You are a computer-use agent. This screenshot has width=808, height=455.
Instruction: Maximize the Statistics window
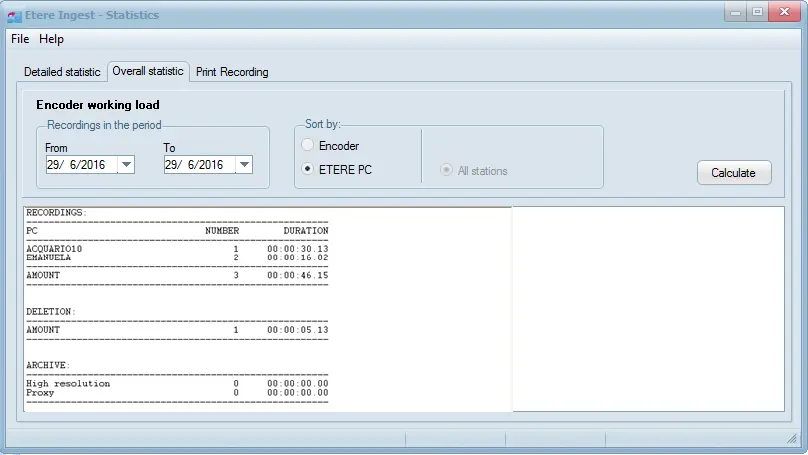[x=757, y=13]
